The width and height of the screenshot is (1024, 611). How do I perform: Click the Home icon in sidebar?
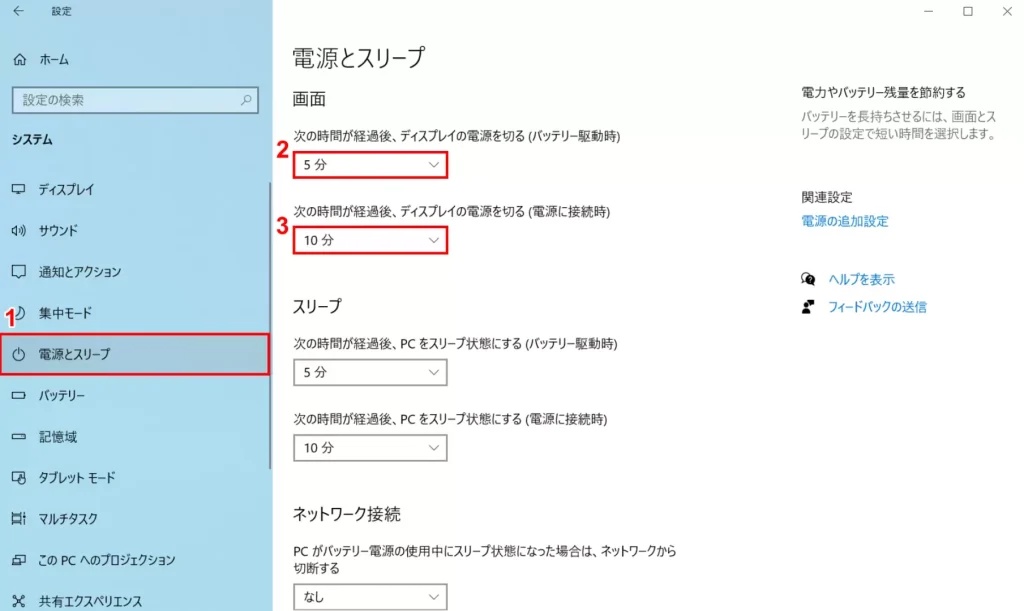[20, 59]
